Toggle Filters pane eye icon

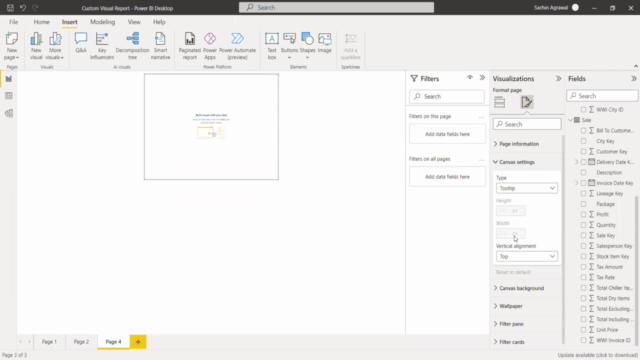(x=470, y=78)
